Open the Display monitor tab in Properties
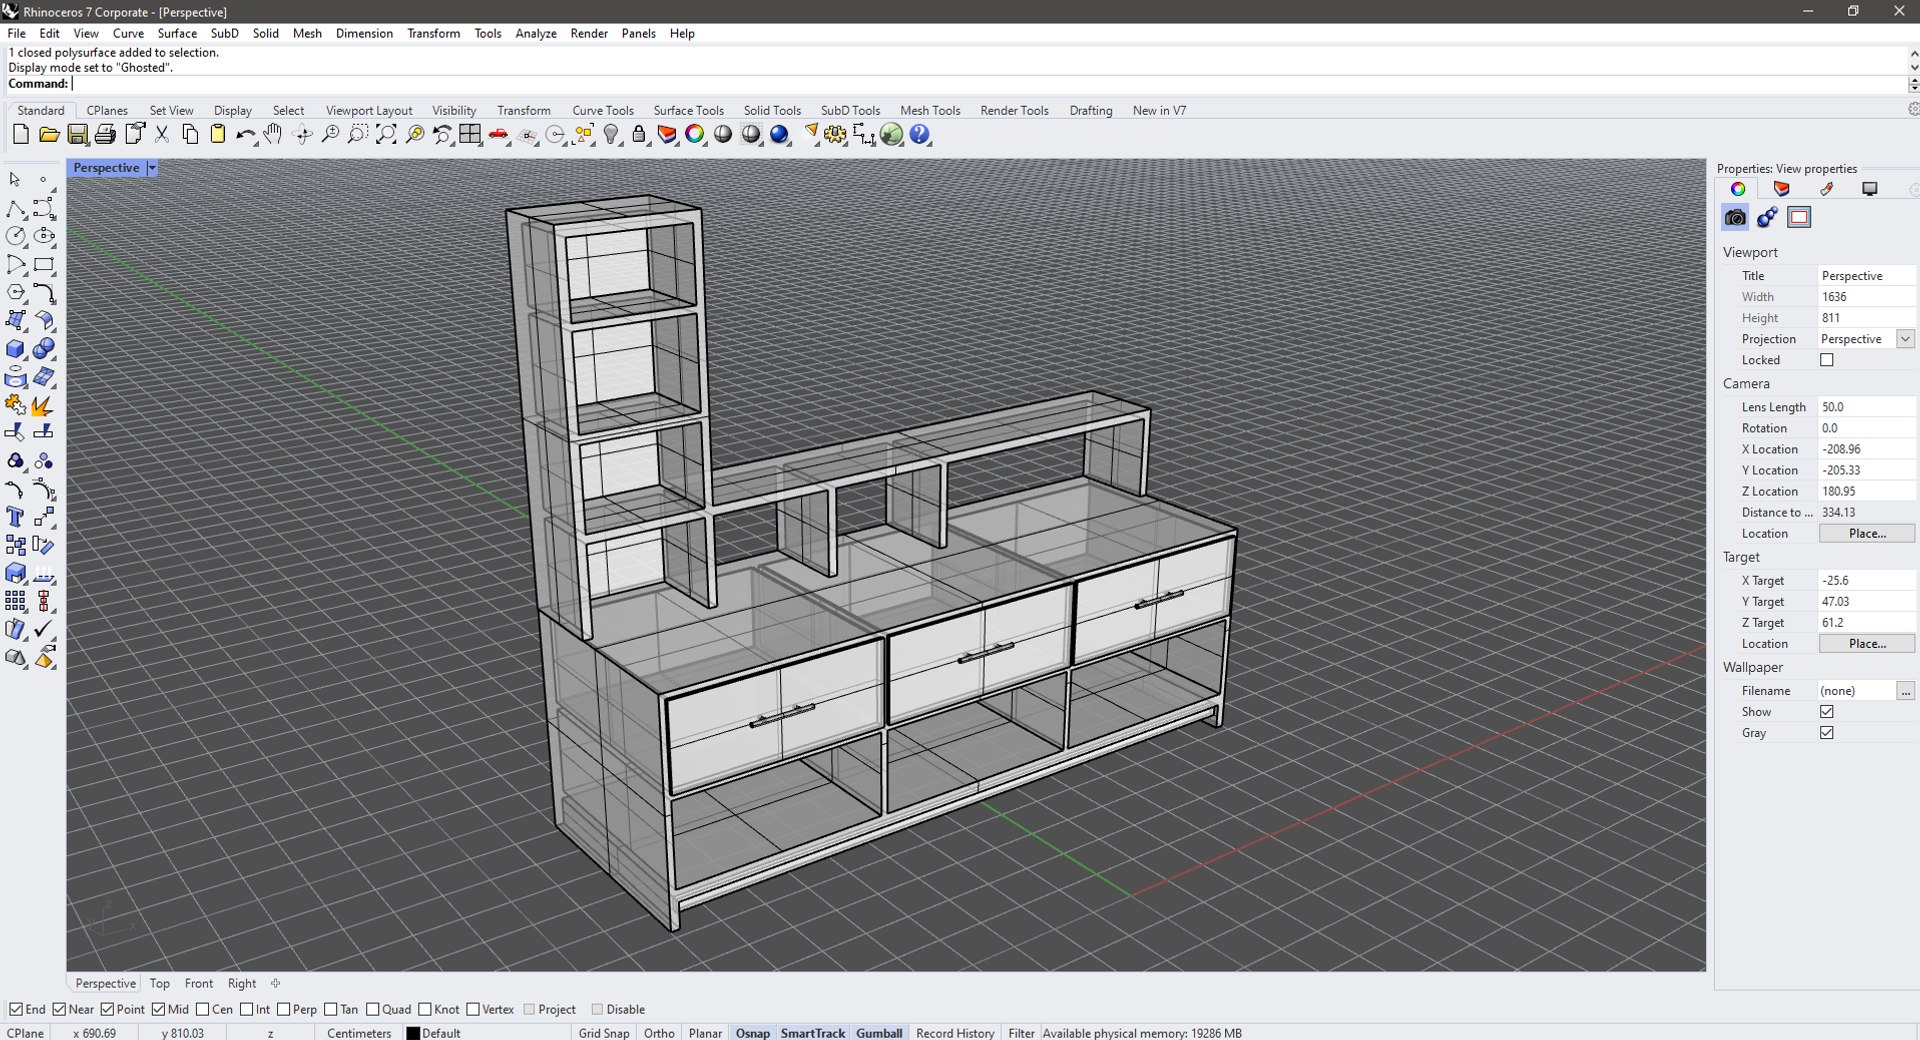This screenshot has width=1920, height=1040. point(1869,189)
